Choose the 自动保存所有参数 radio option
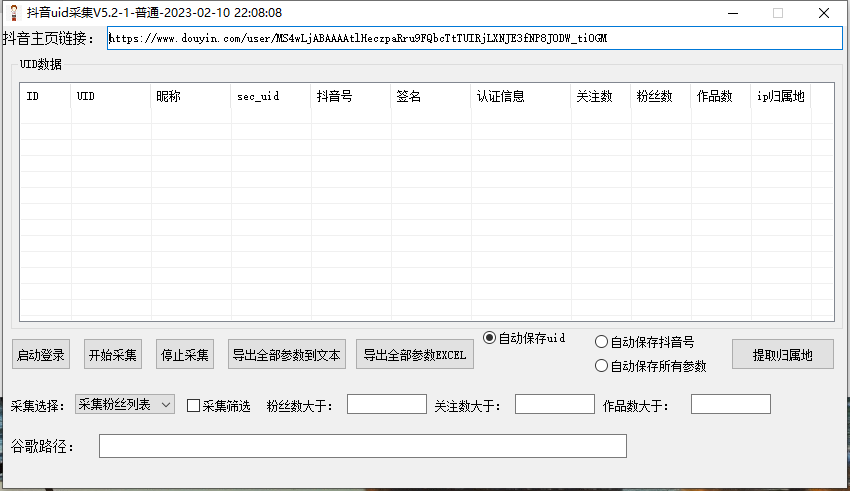This screenshot has width=850, height=491. tap(602, 366)
